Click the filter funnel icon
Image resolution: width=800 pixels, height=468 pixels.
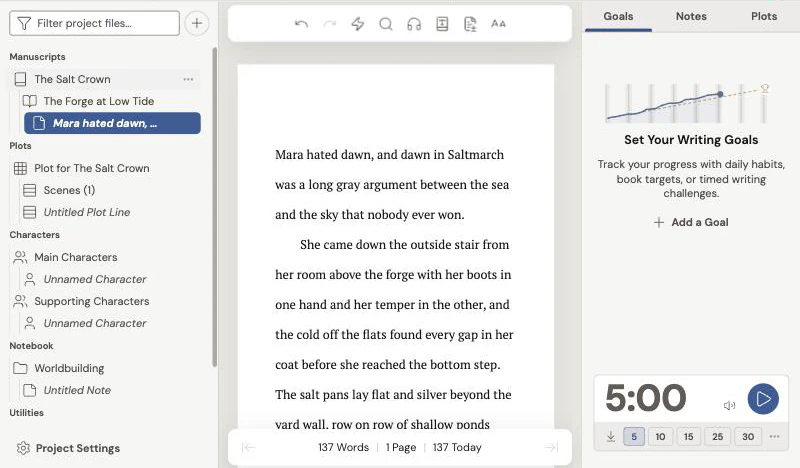point(24,23)
